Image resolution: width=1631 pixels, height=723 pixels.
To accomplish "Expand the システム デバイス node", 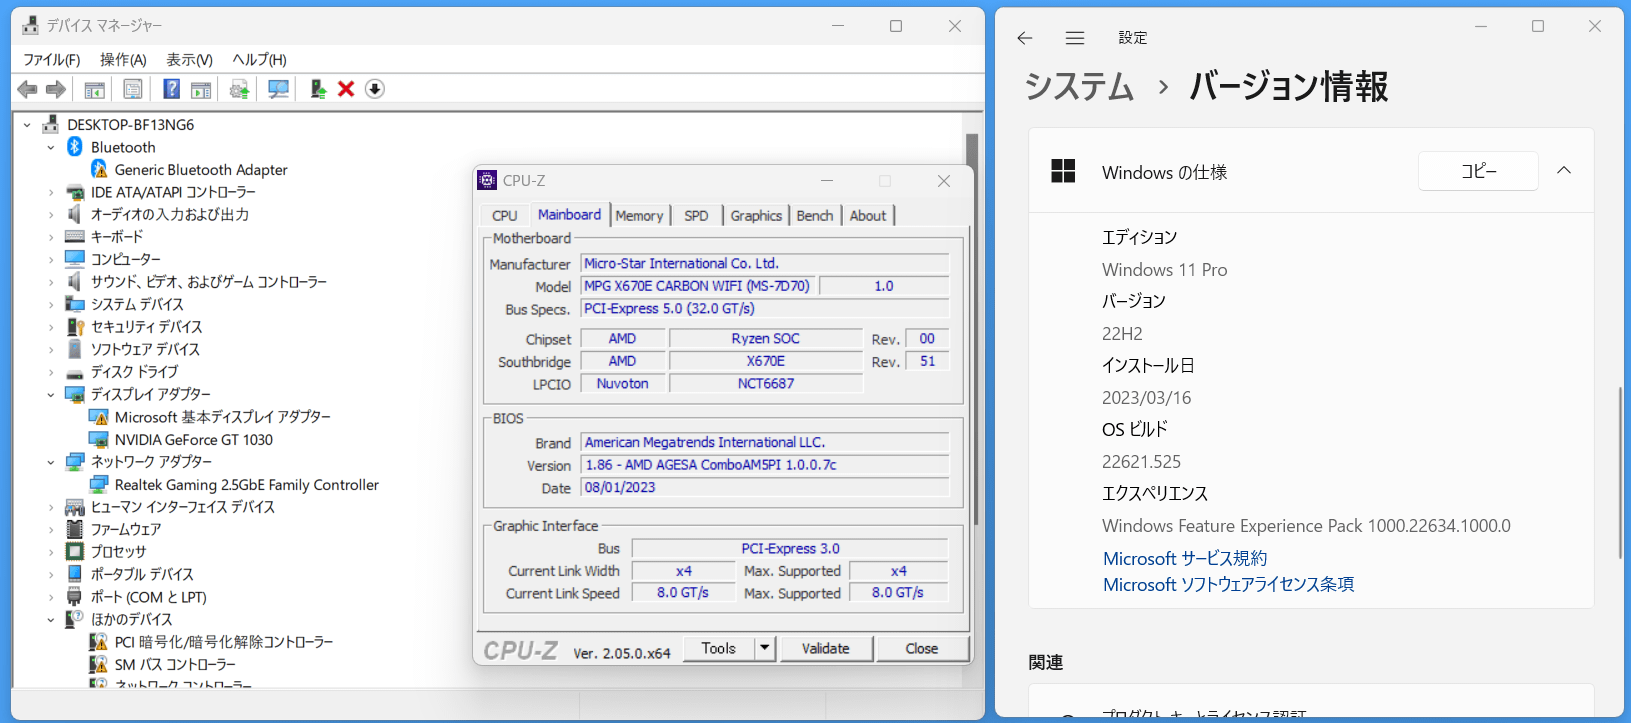I will click(x=51, y=304).
